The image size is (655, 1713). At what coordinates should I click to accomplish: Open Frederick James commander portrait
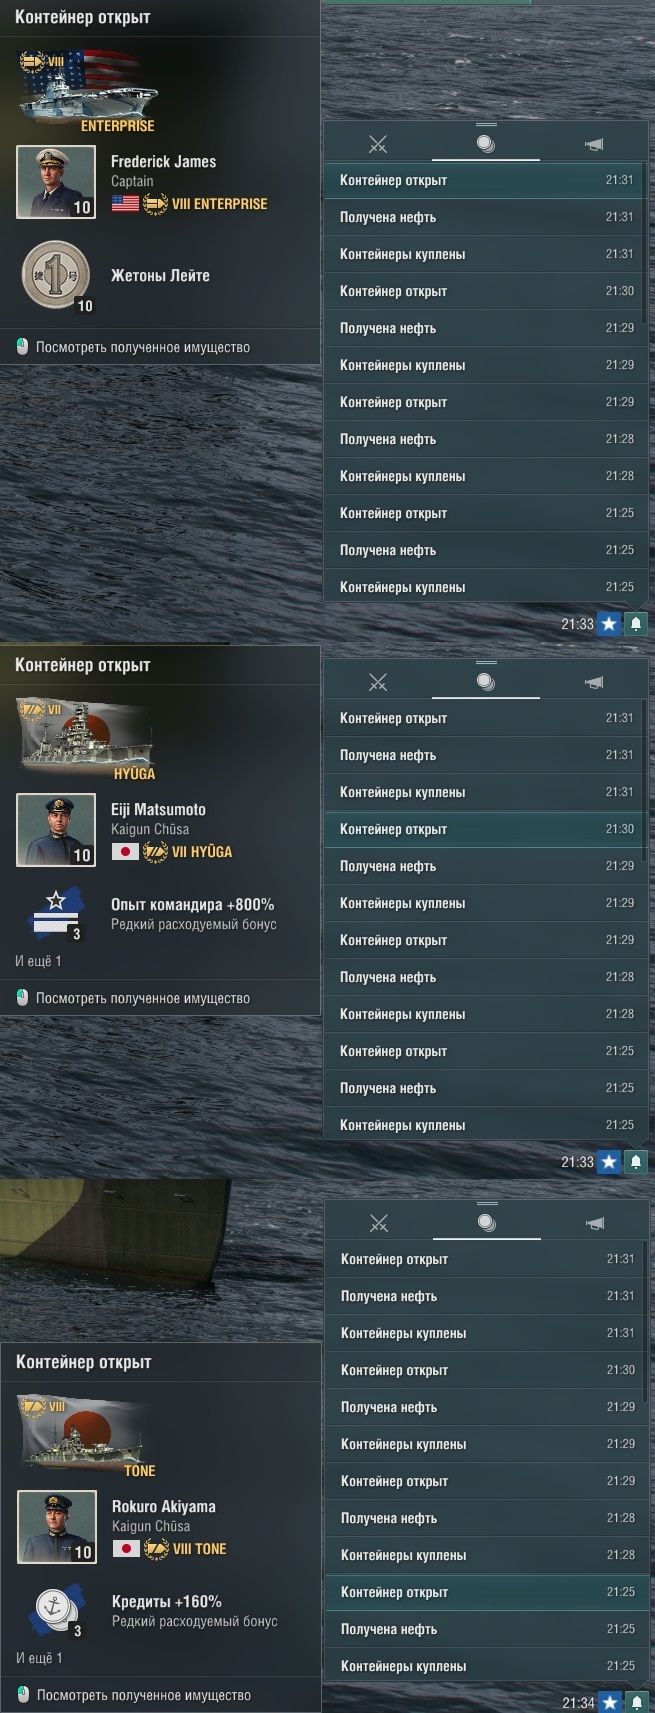[x=56, y=182]
